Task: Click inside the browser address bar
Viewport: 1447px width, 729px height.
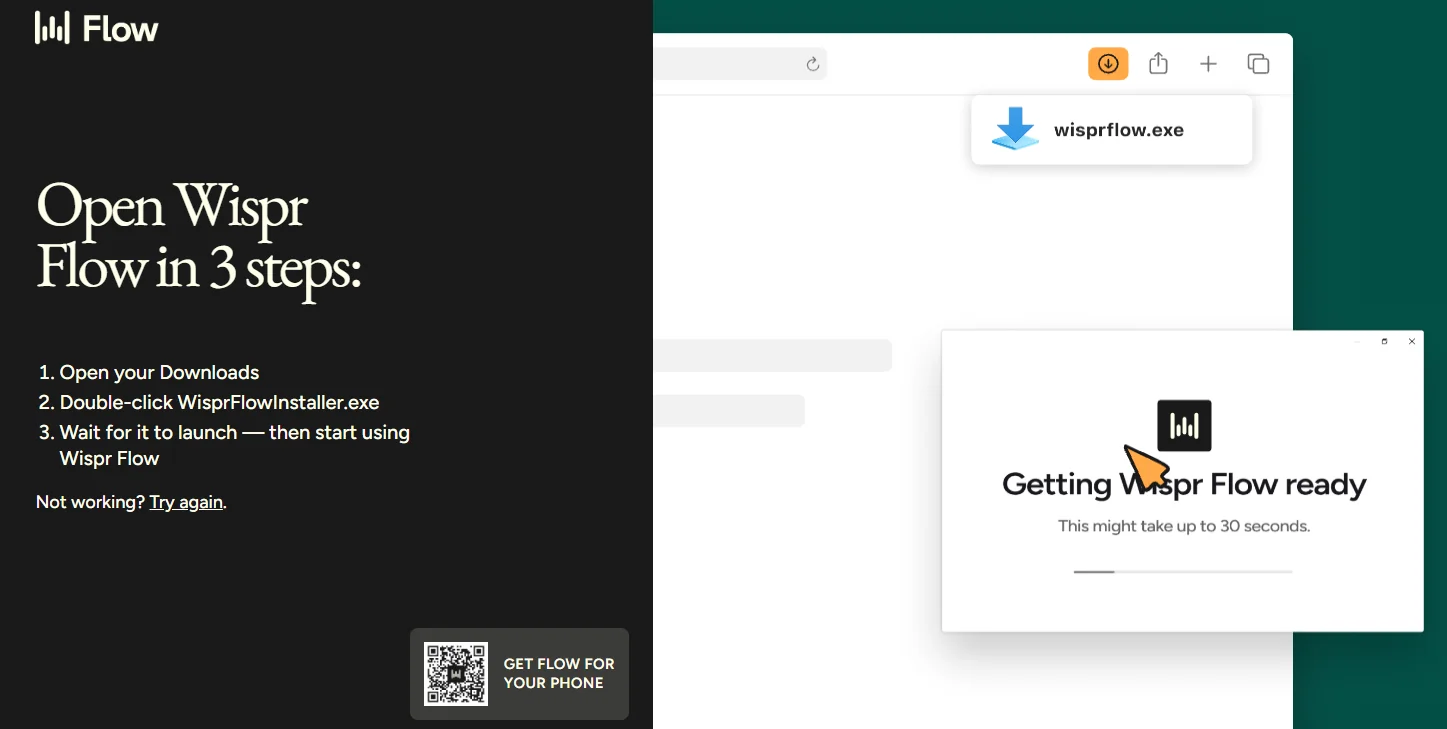Action: point(740,65)
